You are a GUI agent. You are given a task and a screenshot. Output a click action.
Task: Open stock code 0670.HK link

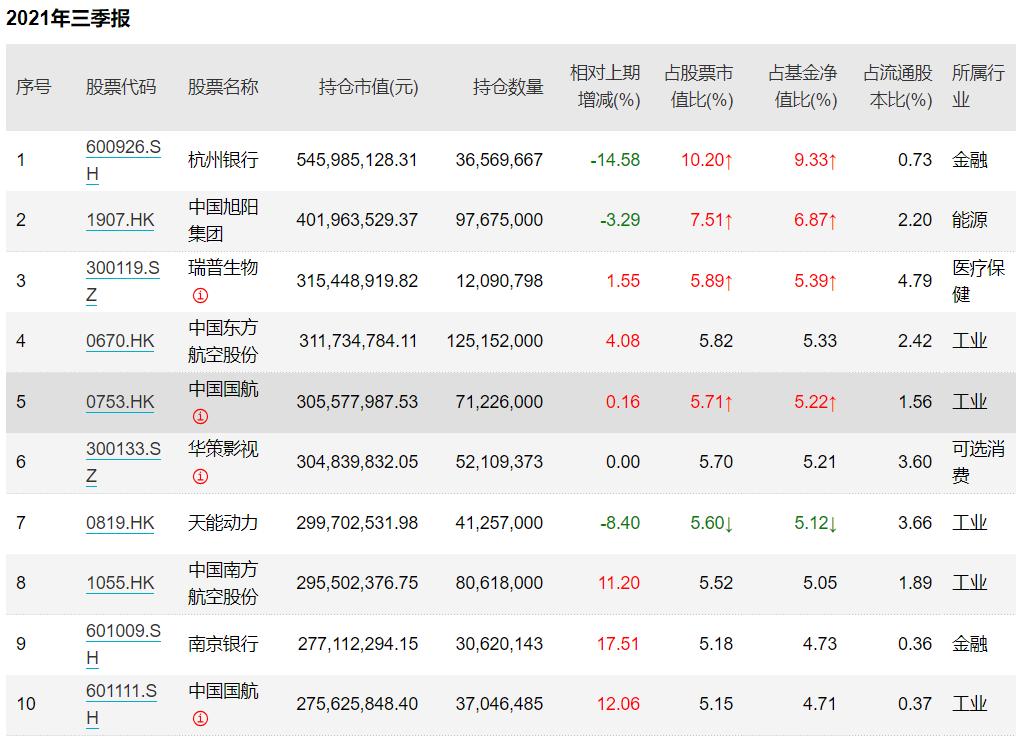[121, 341]
